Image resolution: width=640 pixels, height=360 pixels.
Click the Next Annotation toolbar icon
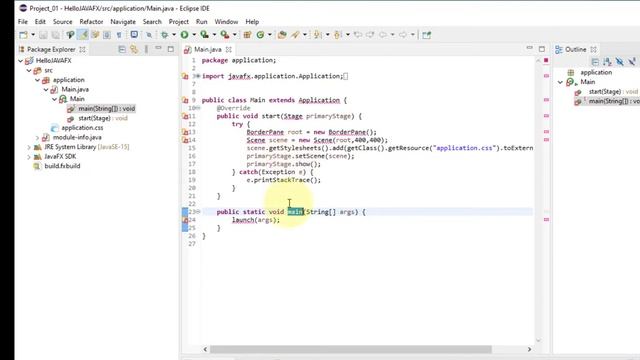tap(317, 35)
